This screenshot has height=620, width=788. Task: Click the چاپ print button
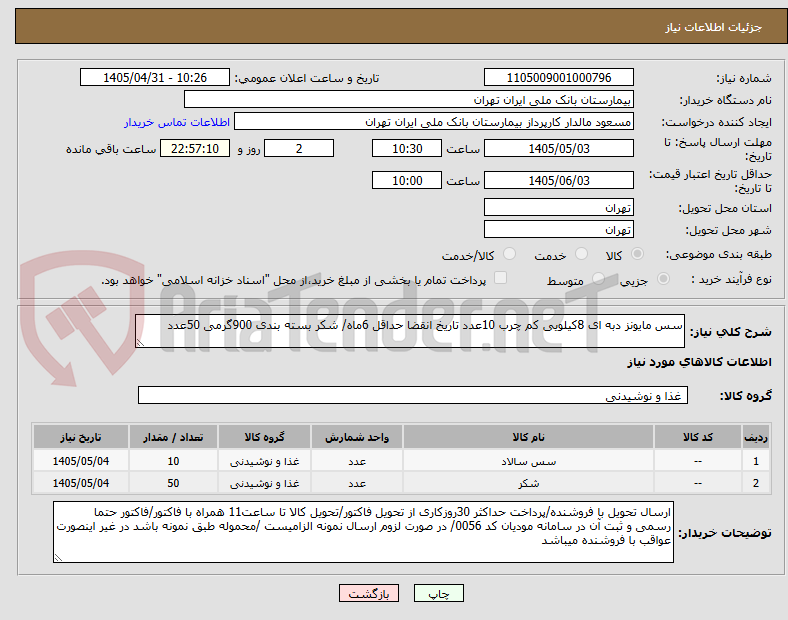tap(439, 593)
